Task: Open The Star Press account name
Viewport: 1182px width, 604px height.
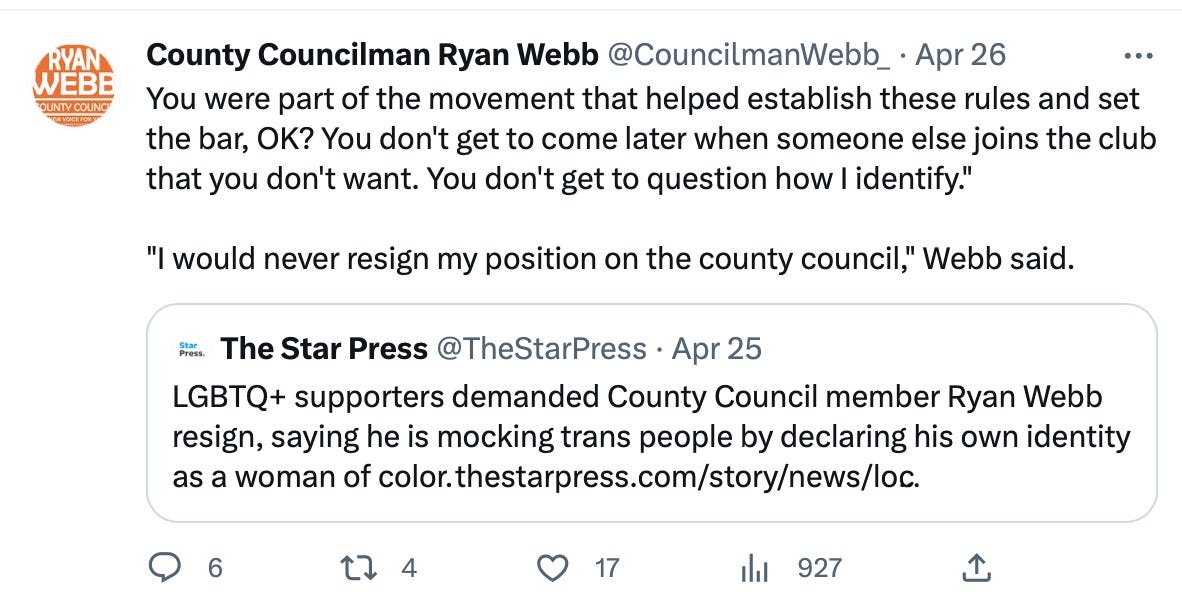Action: point(323,348)
